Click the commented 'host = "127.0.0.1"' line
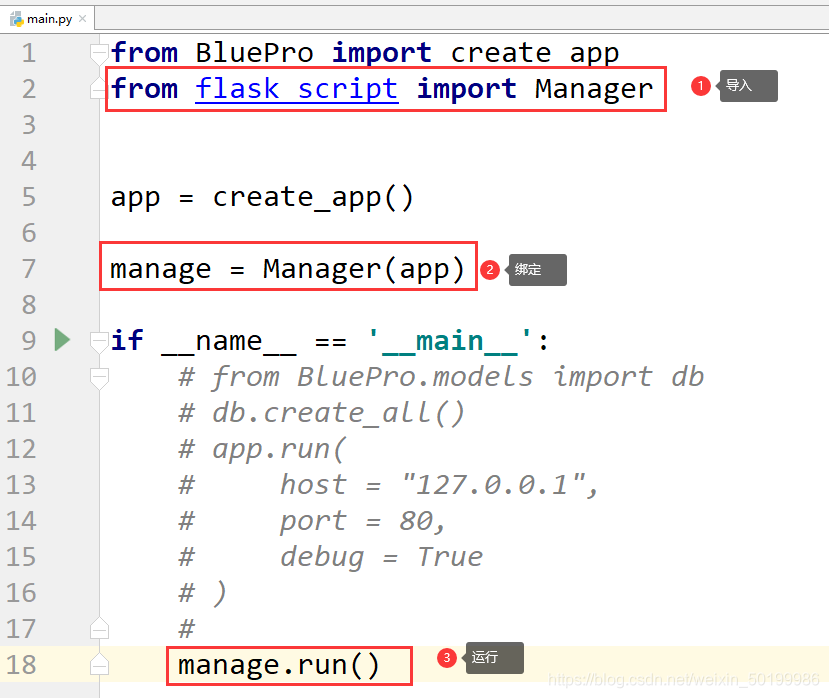The height and width of the screenshot is (698, 829). 439,485
